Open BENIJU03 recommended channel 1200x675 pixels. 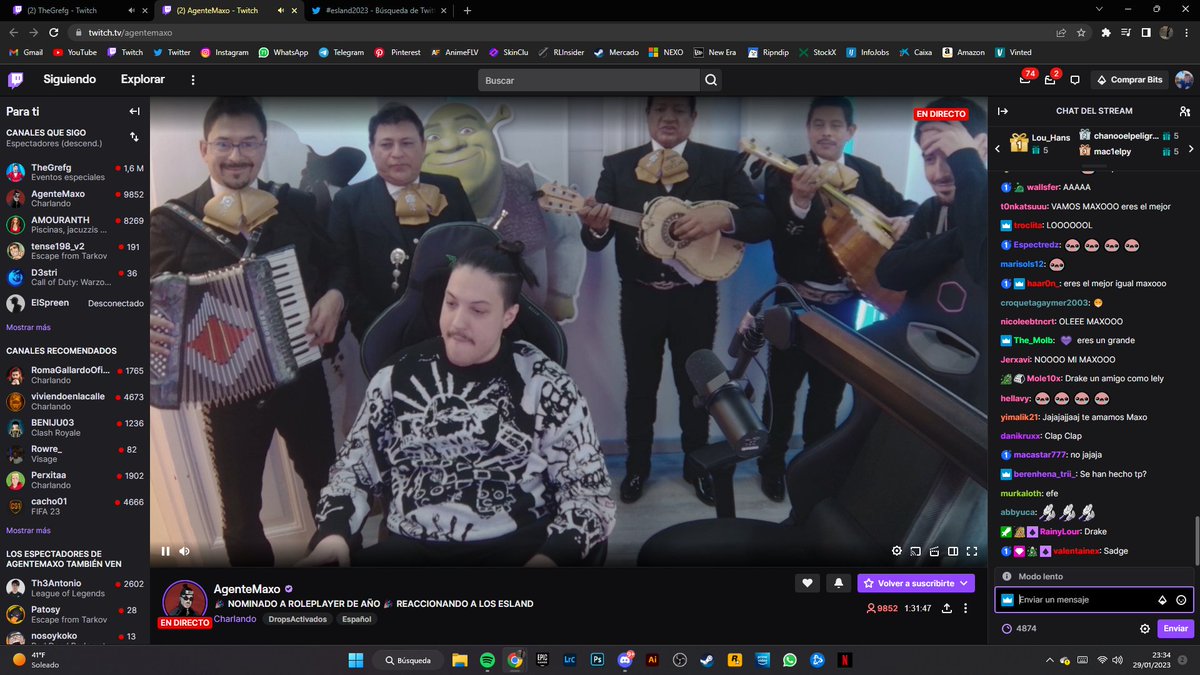pyautogui.click(x=75, y=428)
